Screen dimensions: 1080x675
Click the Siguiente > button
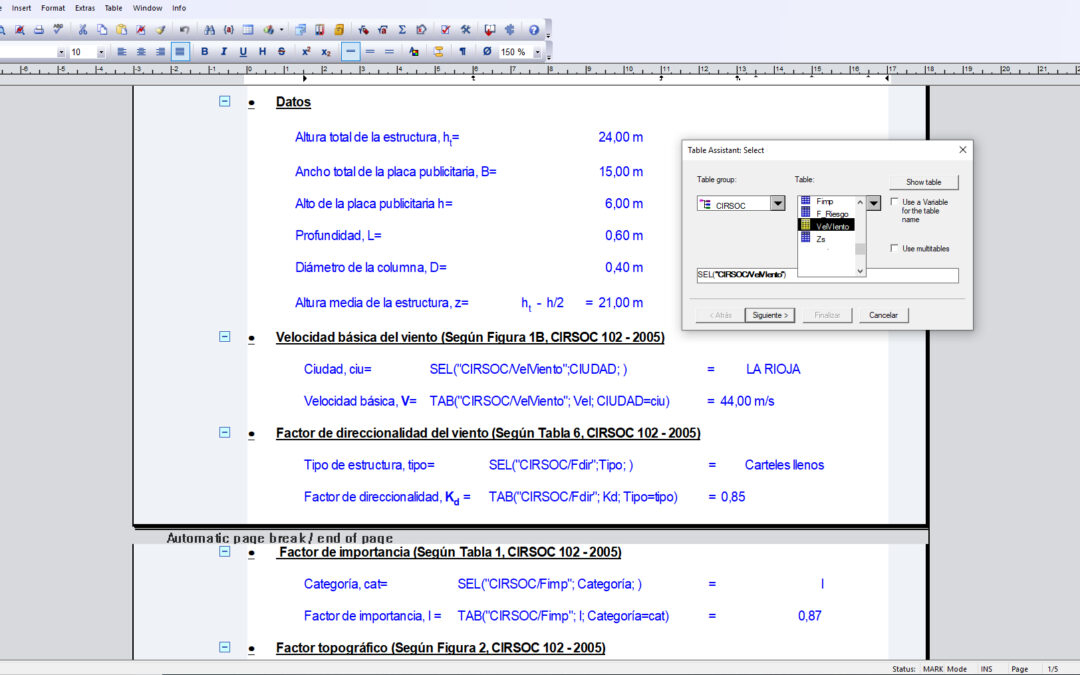tap(770, 315)
